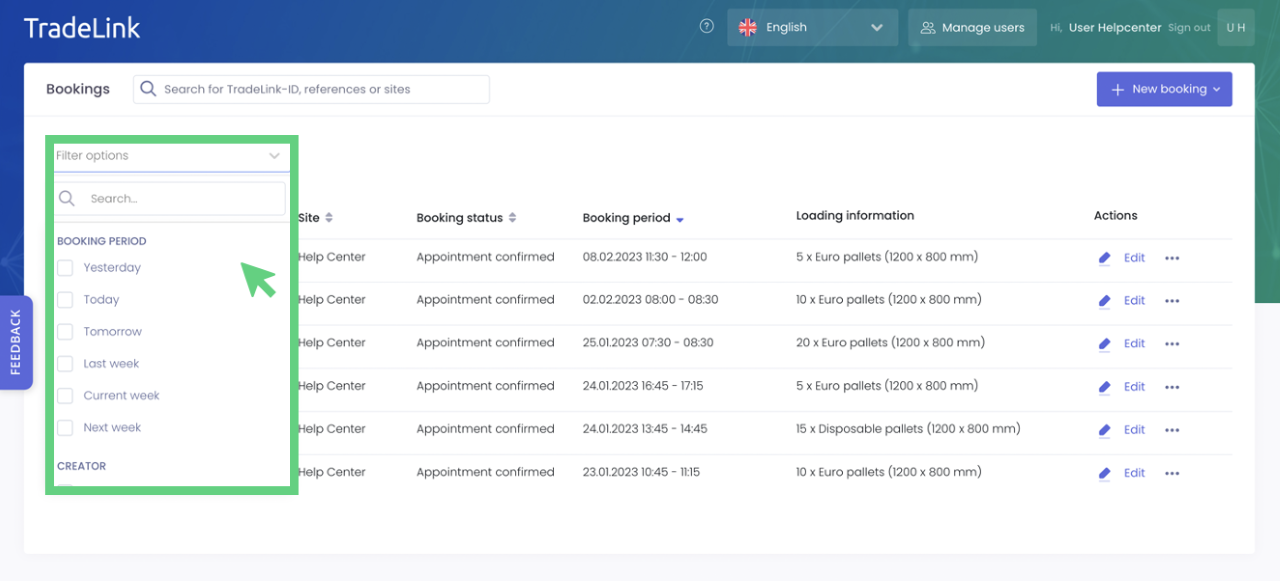Click the filter options Search field

pyautogui.click(x=180, y=199)
